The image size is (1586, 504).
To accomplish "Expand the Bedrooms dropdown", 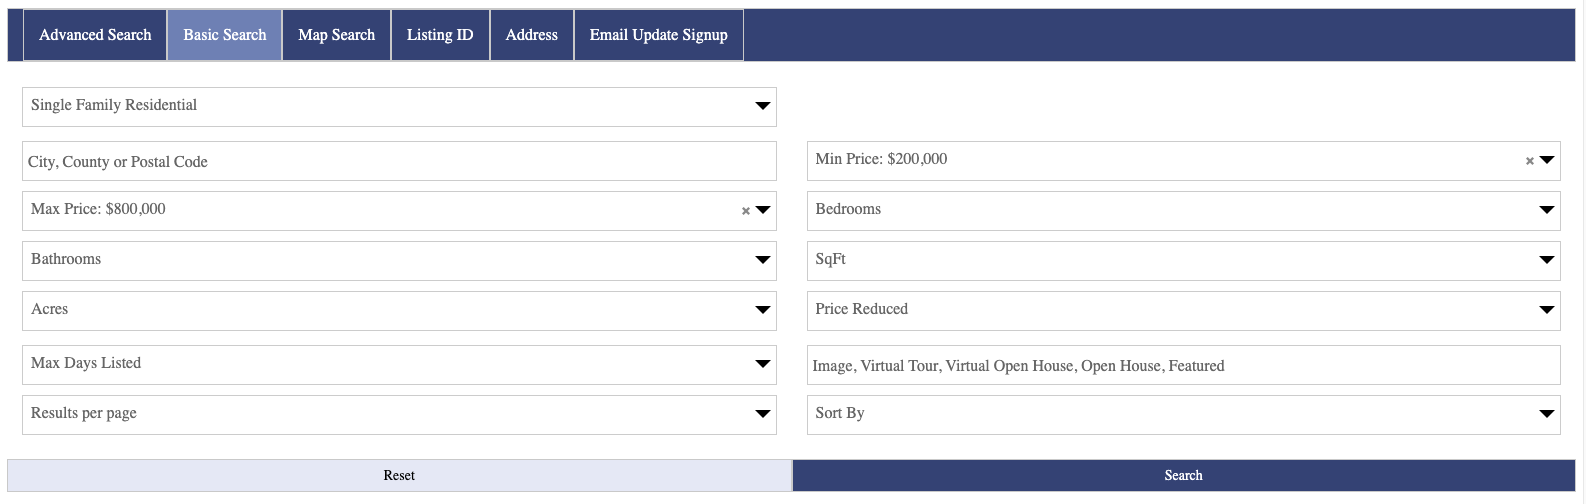I will coord(1183,211).
